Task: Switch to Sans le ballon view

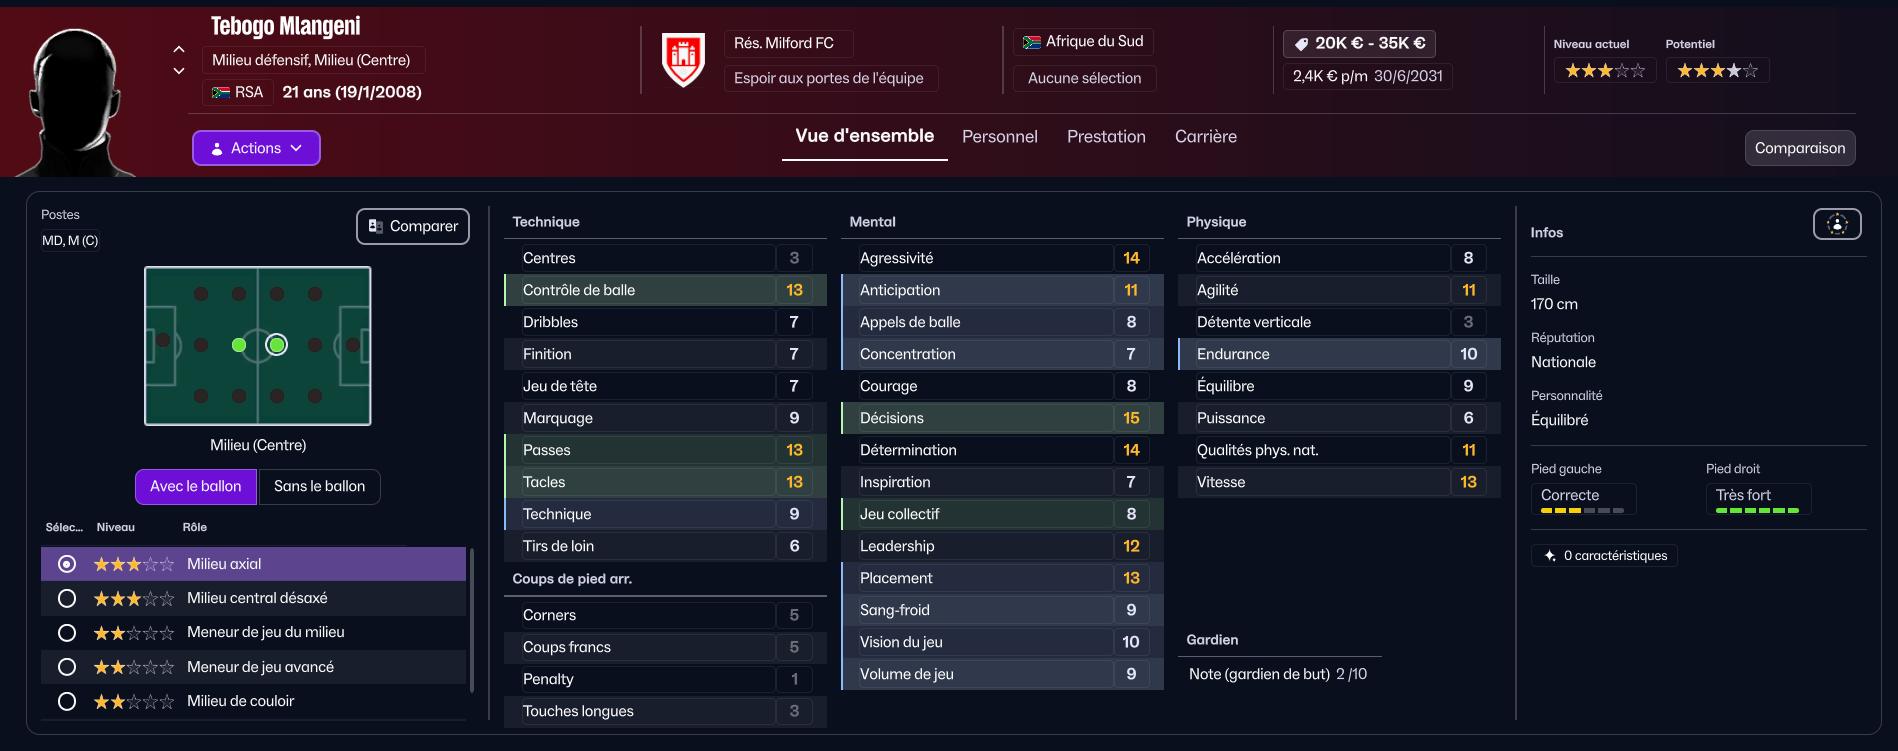Action: point(319,486)
